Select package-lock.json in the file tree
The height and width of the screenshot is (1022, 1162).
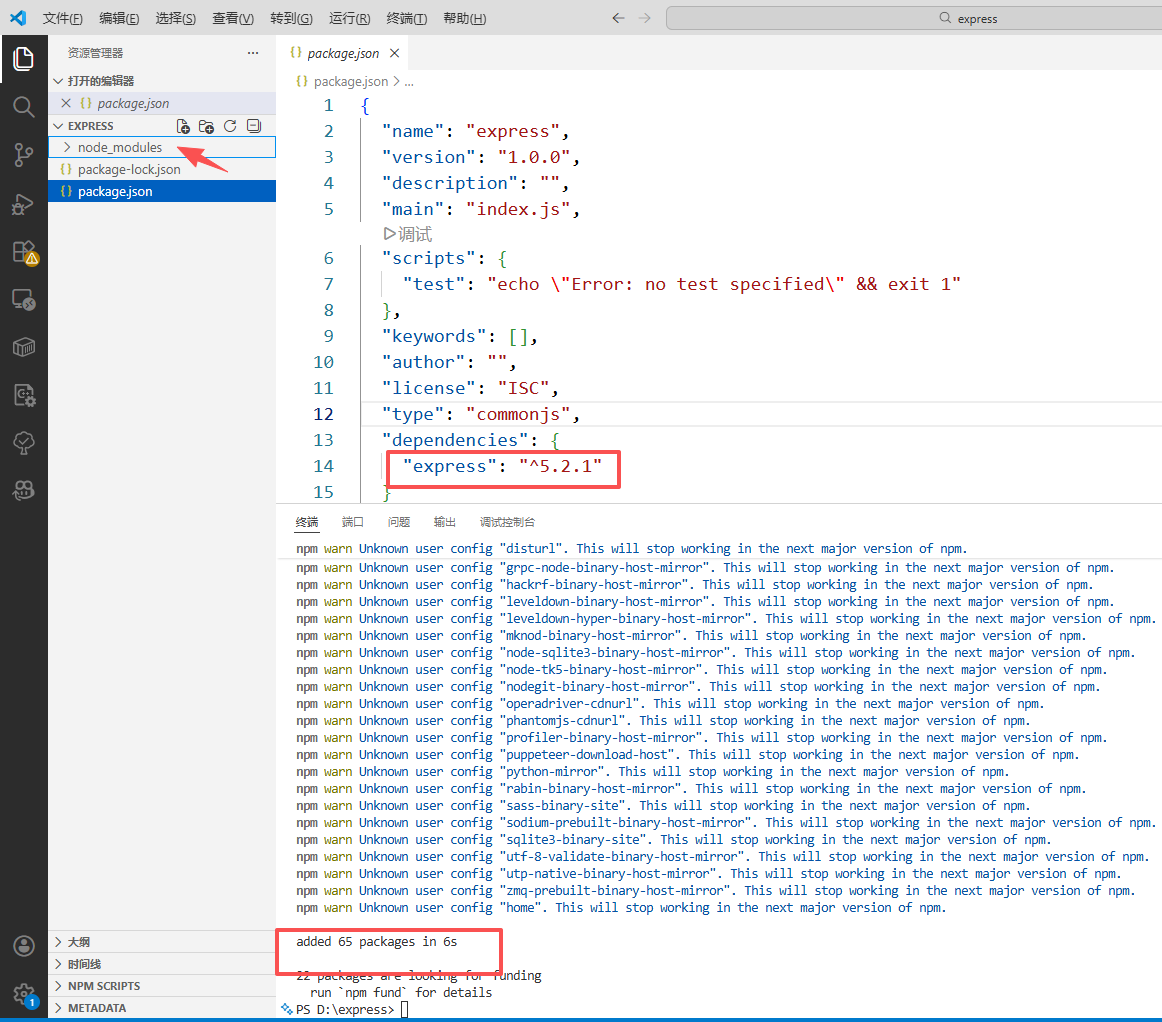coord(129,170)
